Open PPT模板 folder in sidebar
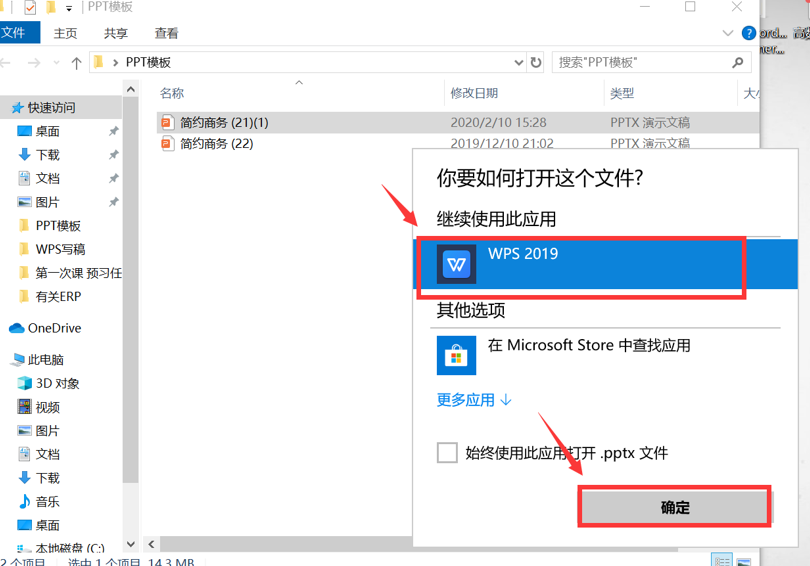This screenshot has height=566, width=810. [58, 226]
